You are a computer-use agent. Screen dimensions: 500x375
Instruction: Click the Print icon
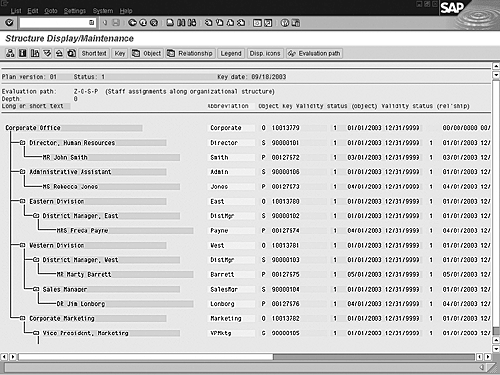tap(170, 23)
